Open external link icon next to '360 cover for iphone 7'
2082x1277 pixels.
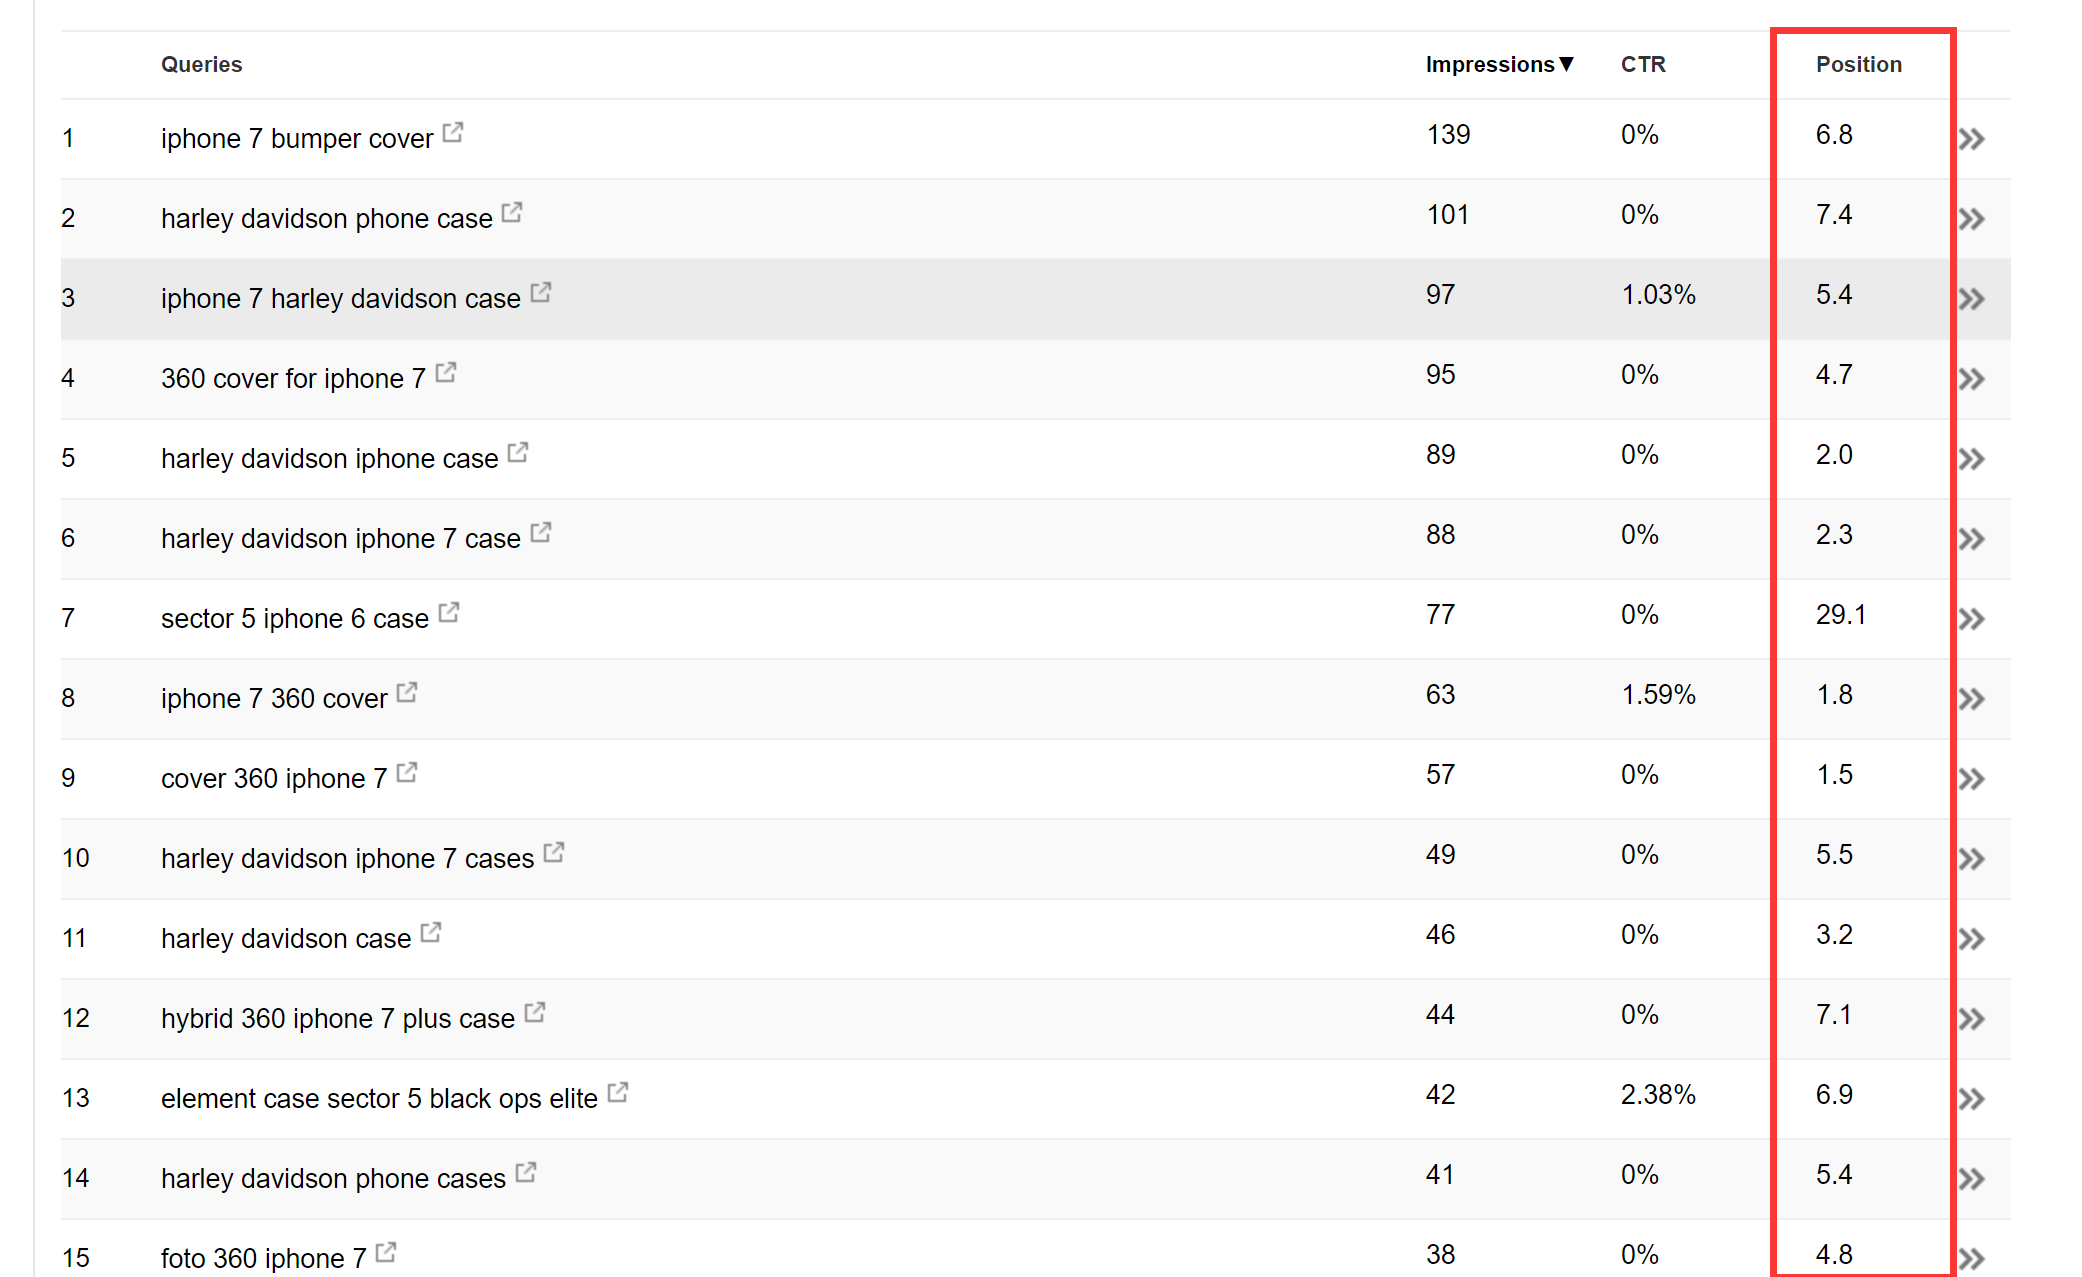[446, 372]
